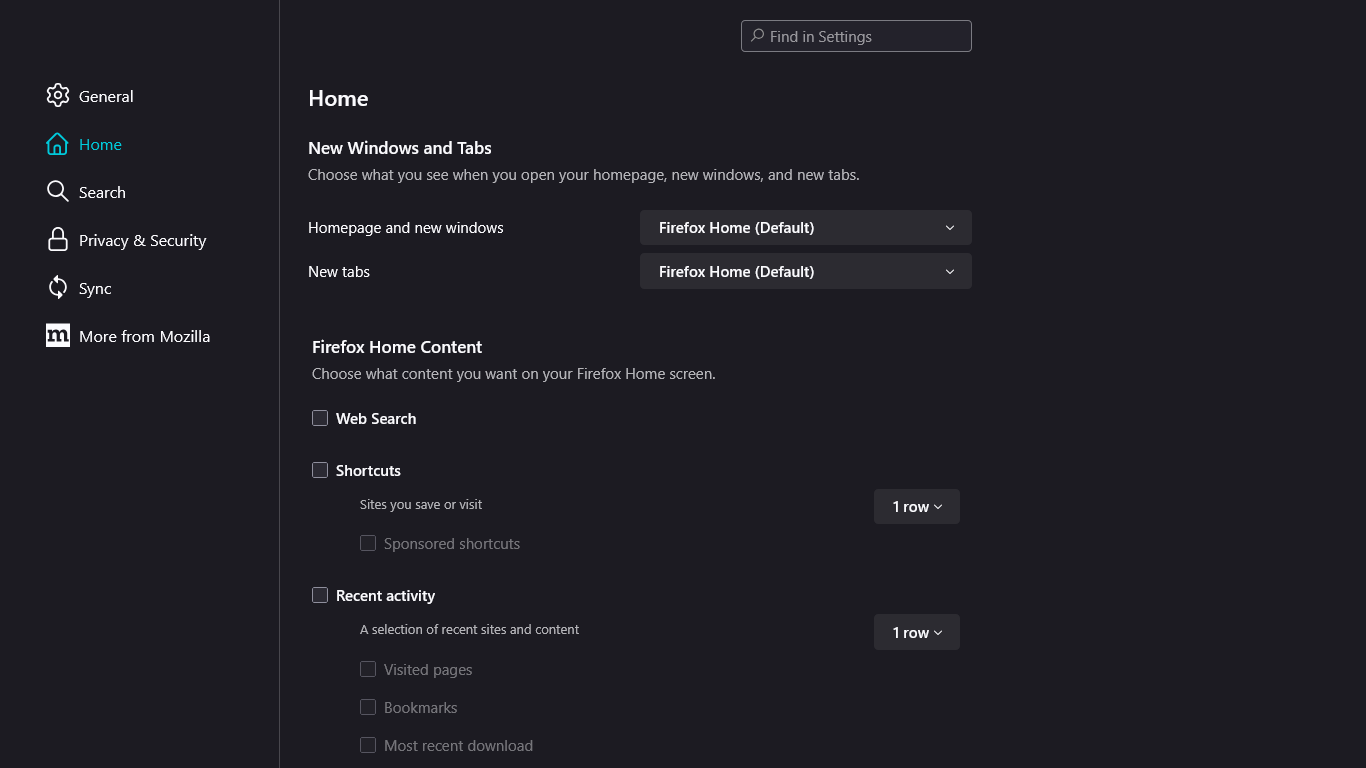Toggle the Most recent download checkbox
Image resolution: width=1366 pixels, height=768 pixels.
click(x=368, y=745)
